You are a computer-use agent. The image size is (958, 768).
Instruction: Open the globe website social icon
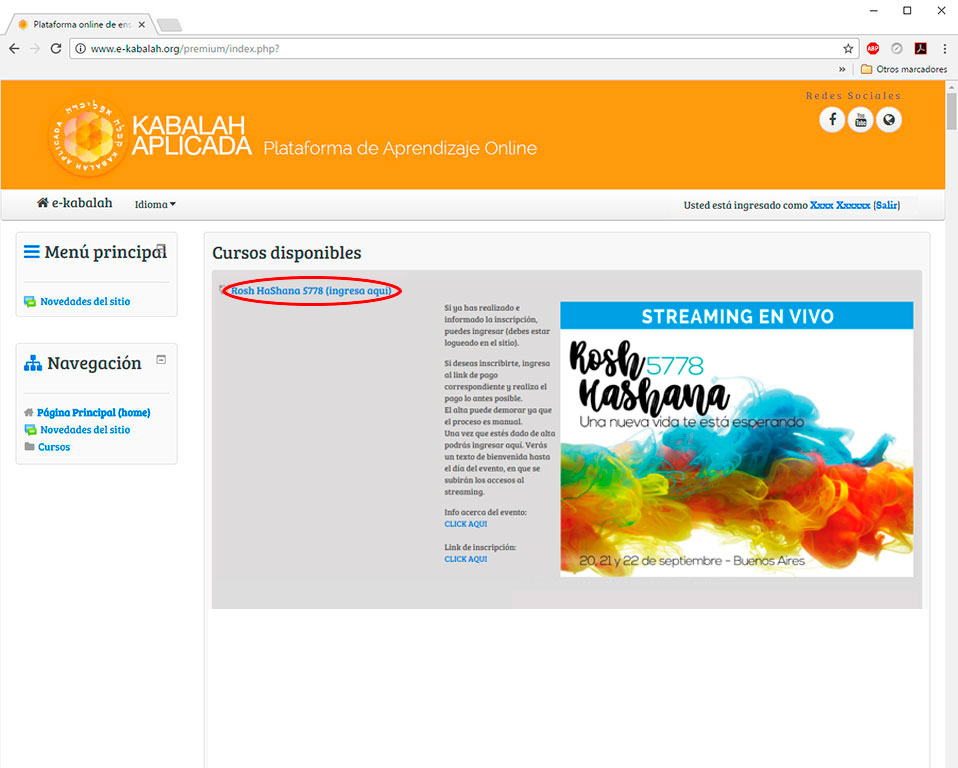pyautogui.click(x=889, y=119)
